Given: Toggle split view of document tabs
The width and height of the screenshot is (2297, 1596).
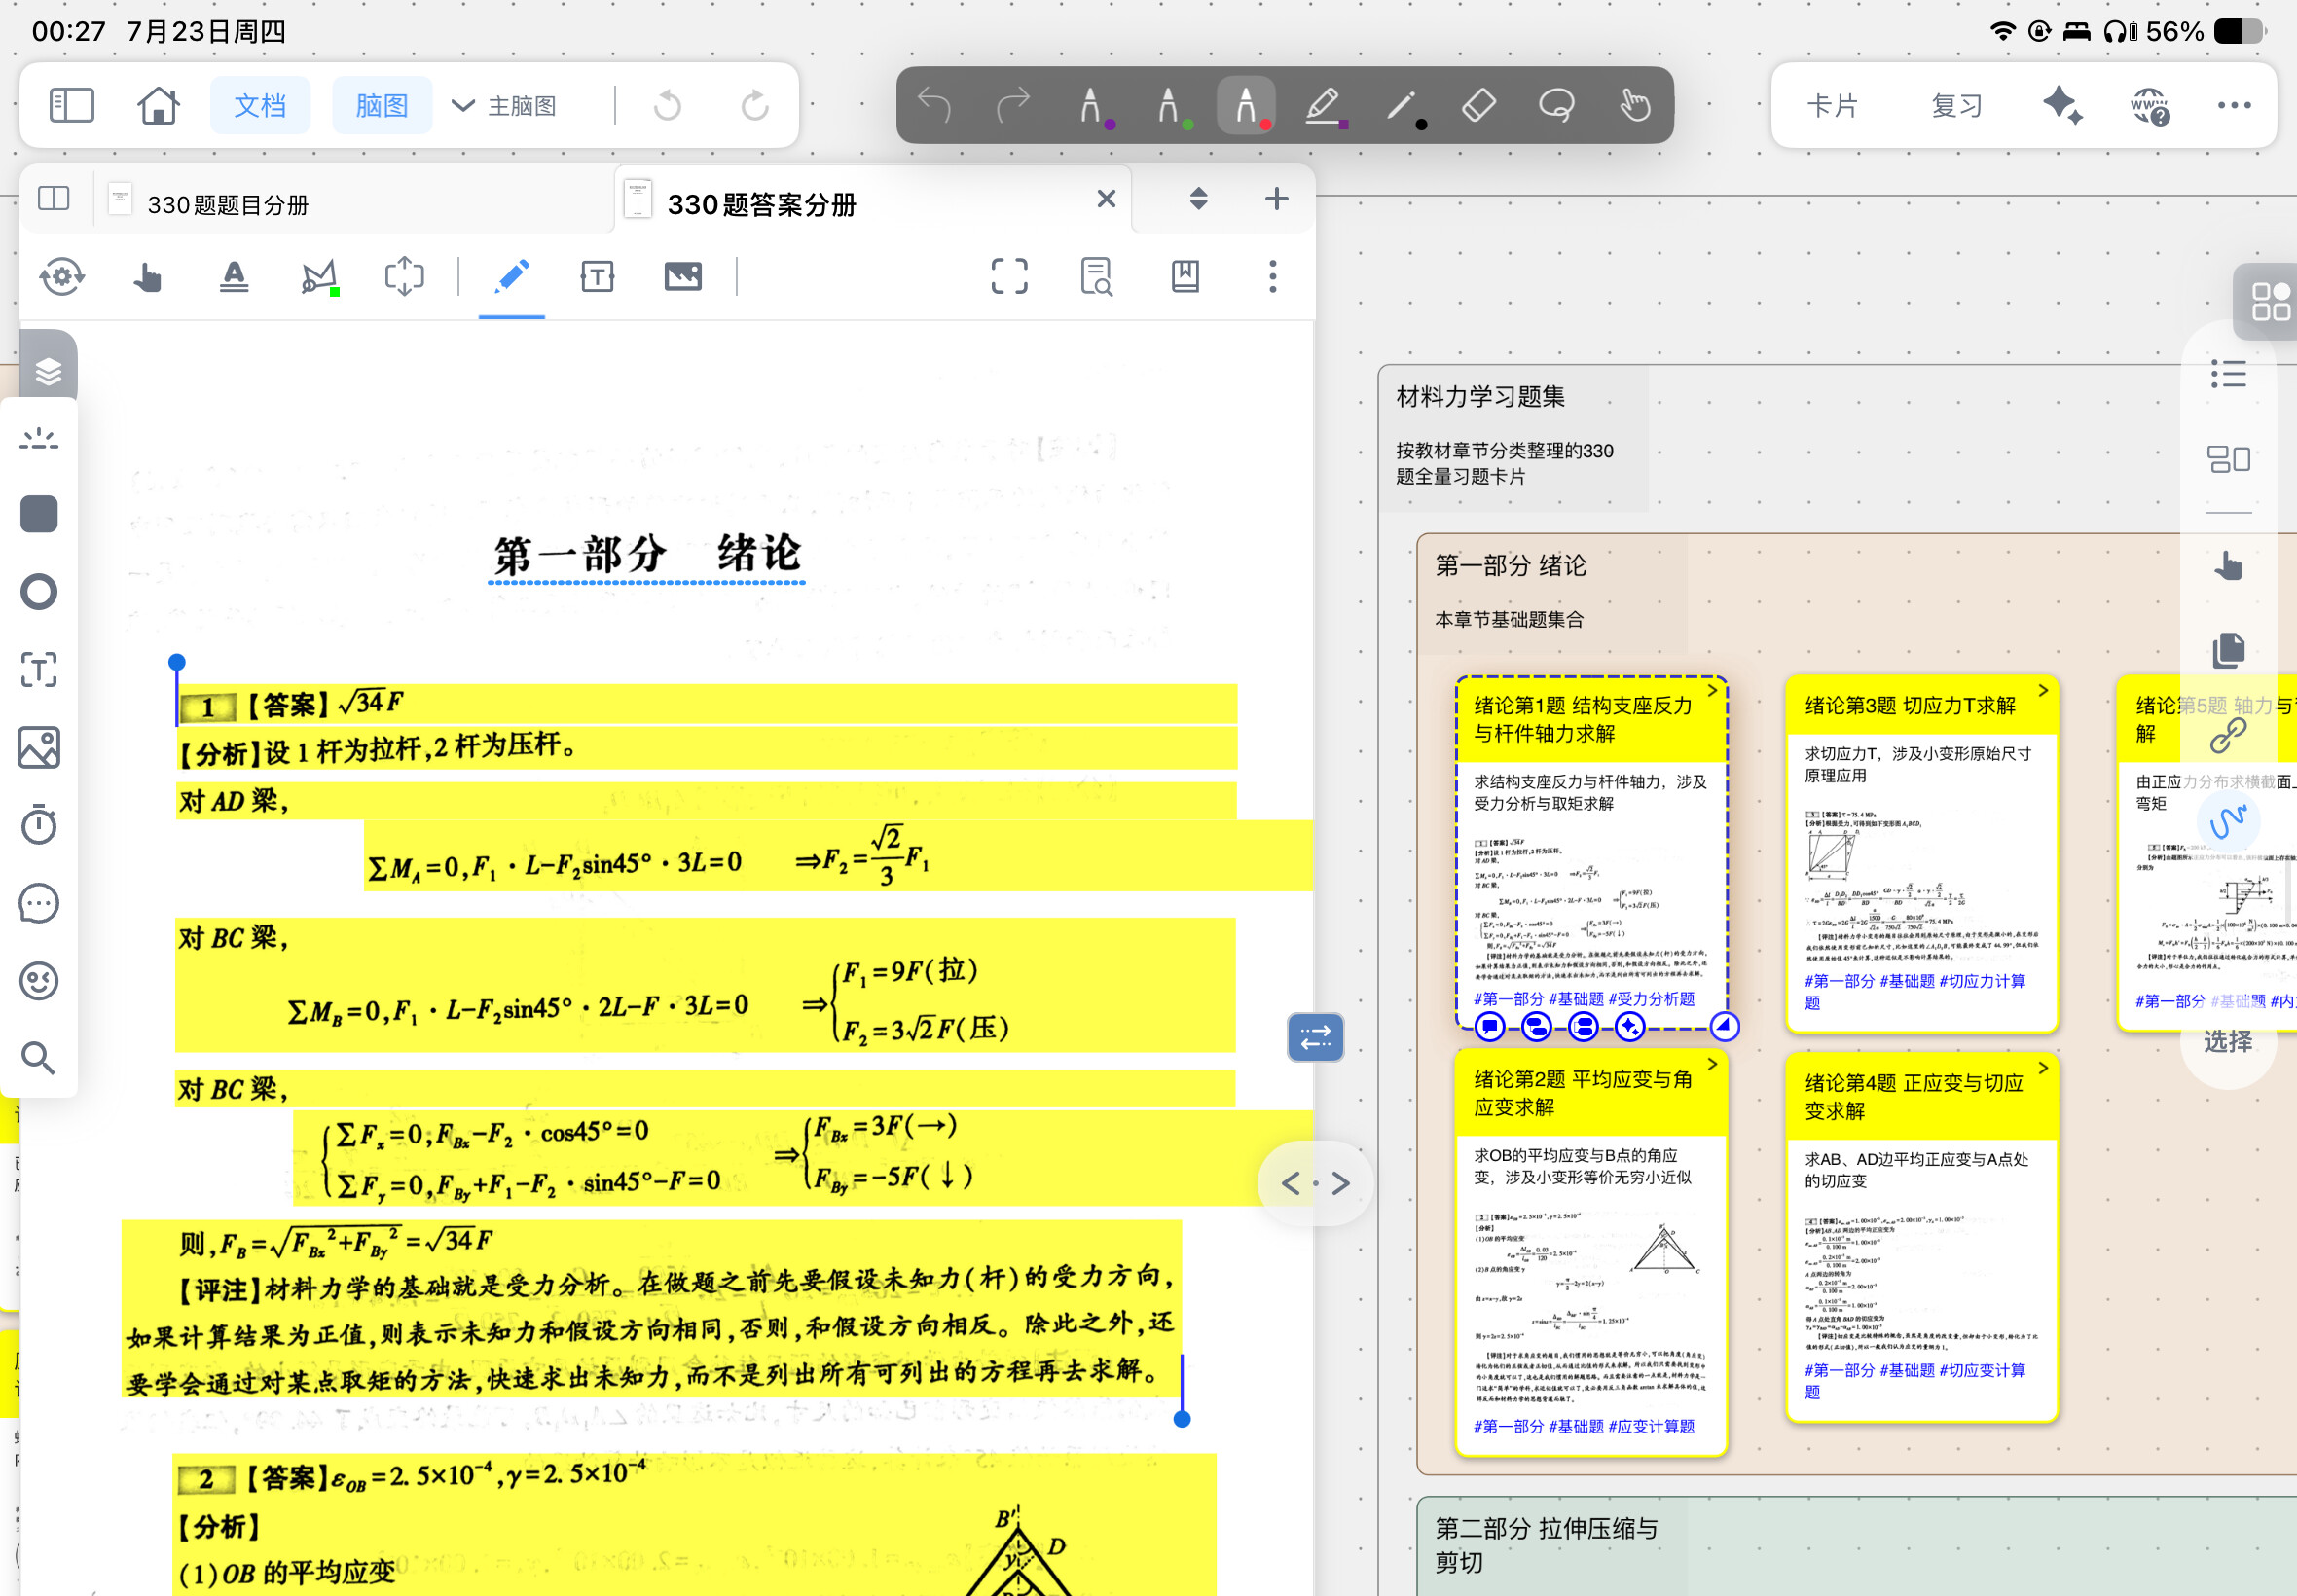Looking at the screenshot, I should [54, 198].
